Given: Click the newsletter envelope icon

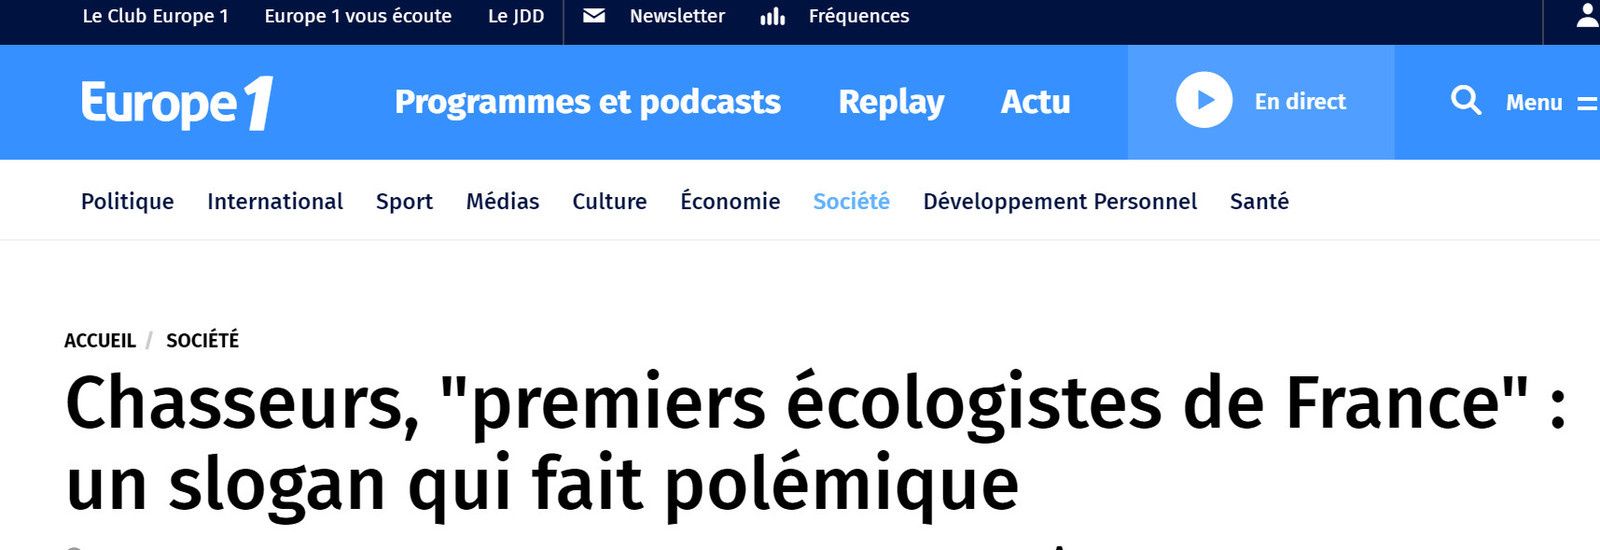Looking at the screenshot, I should click(594, 16).
